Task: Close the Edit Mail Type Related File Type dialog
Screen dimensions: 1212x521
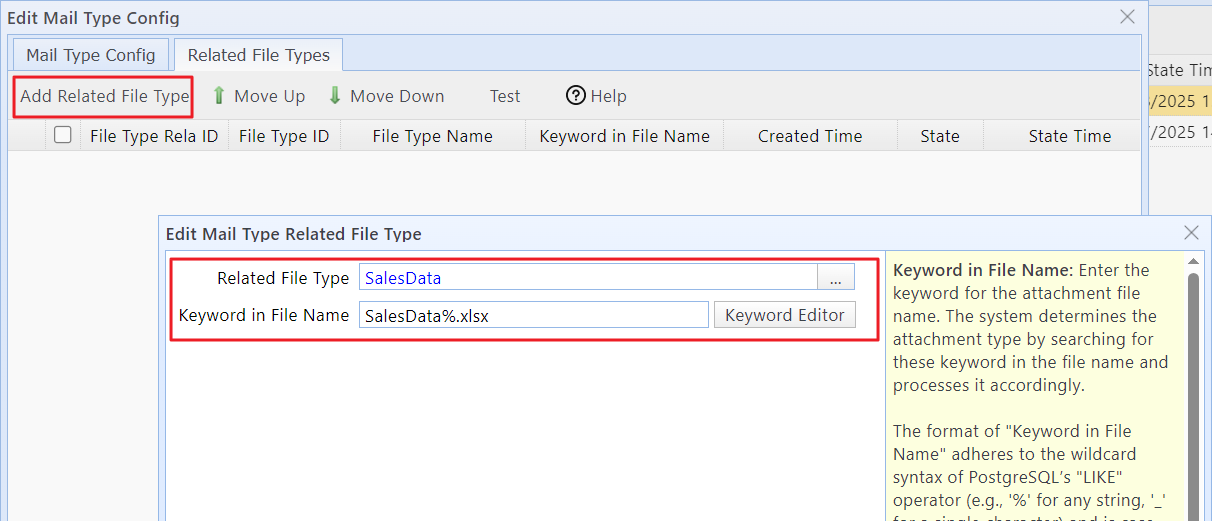Action: (x=1191, y=233)
